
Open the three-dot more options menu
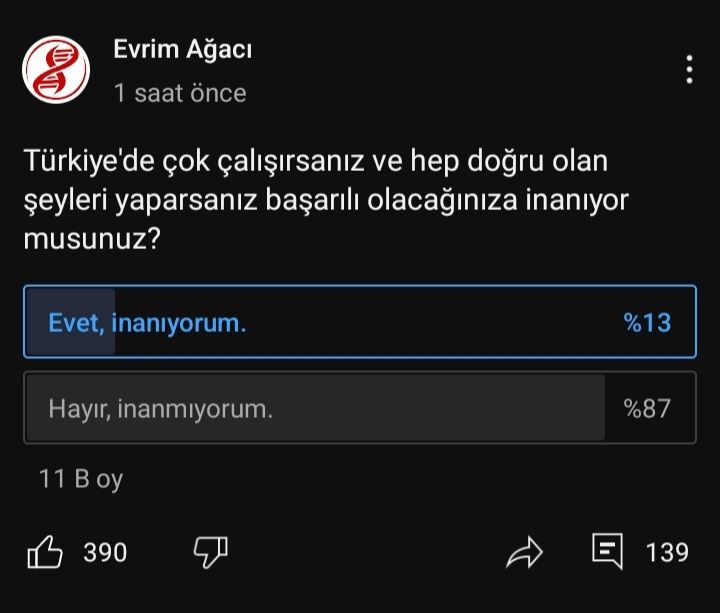point(689,69)
